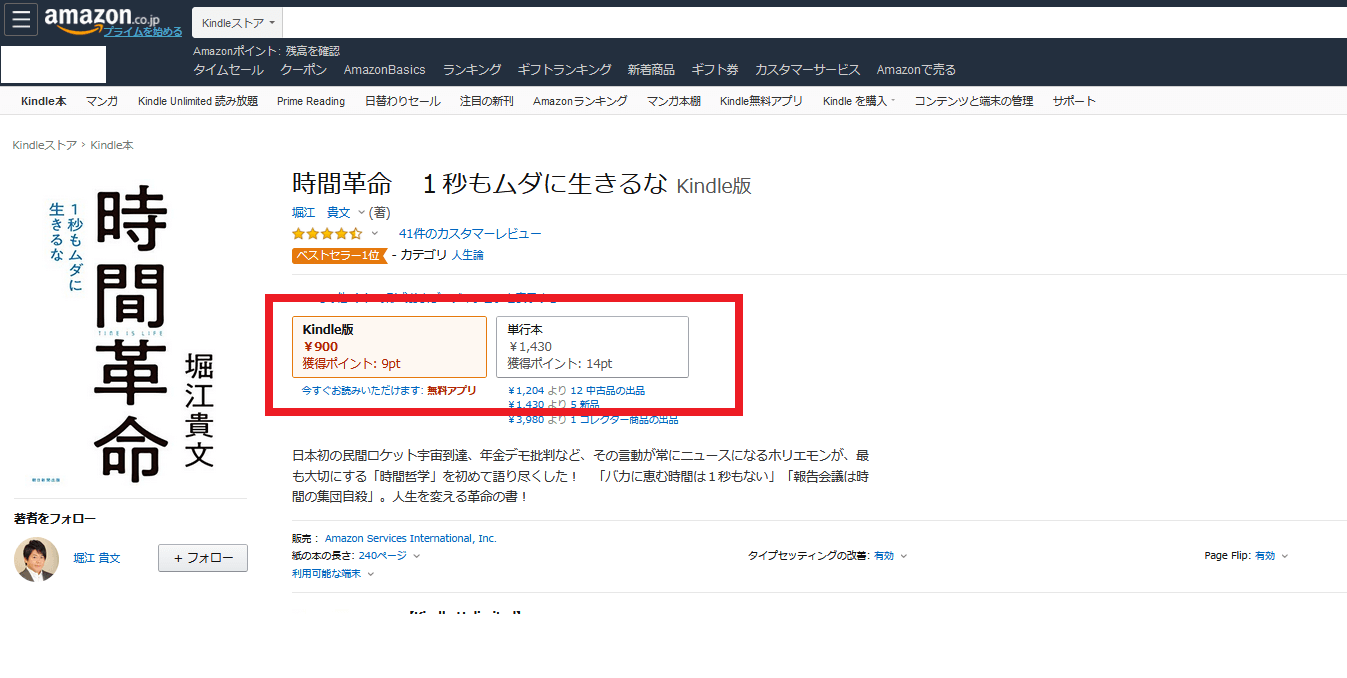This screenshot has height=678, width=1347.
Task: Open the Amazonランキング tab
Action: [580, 101]
